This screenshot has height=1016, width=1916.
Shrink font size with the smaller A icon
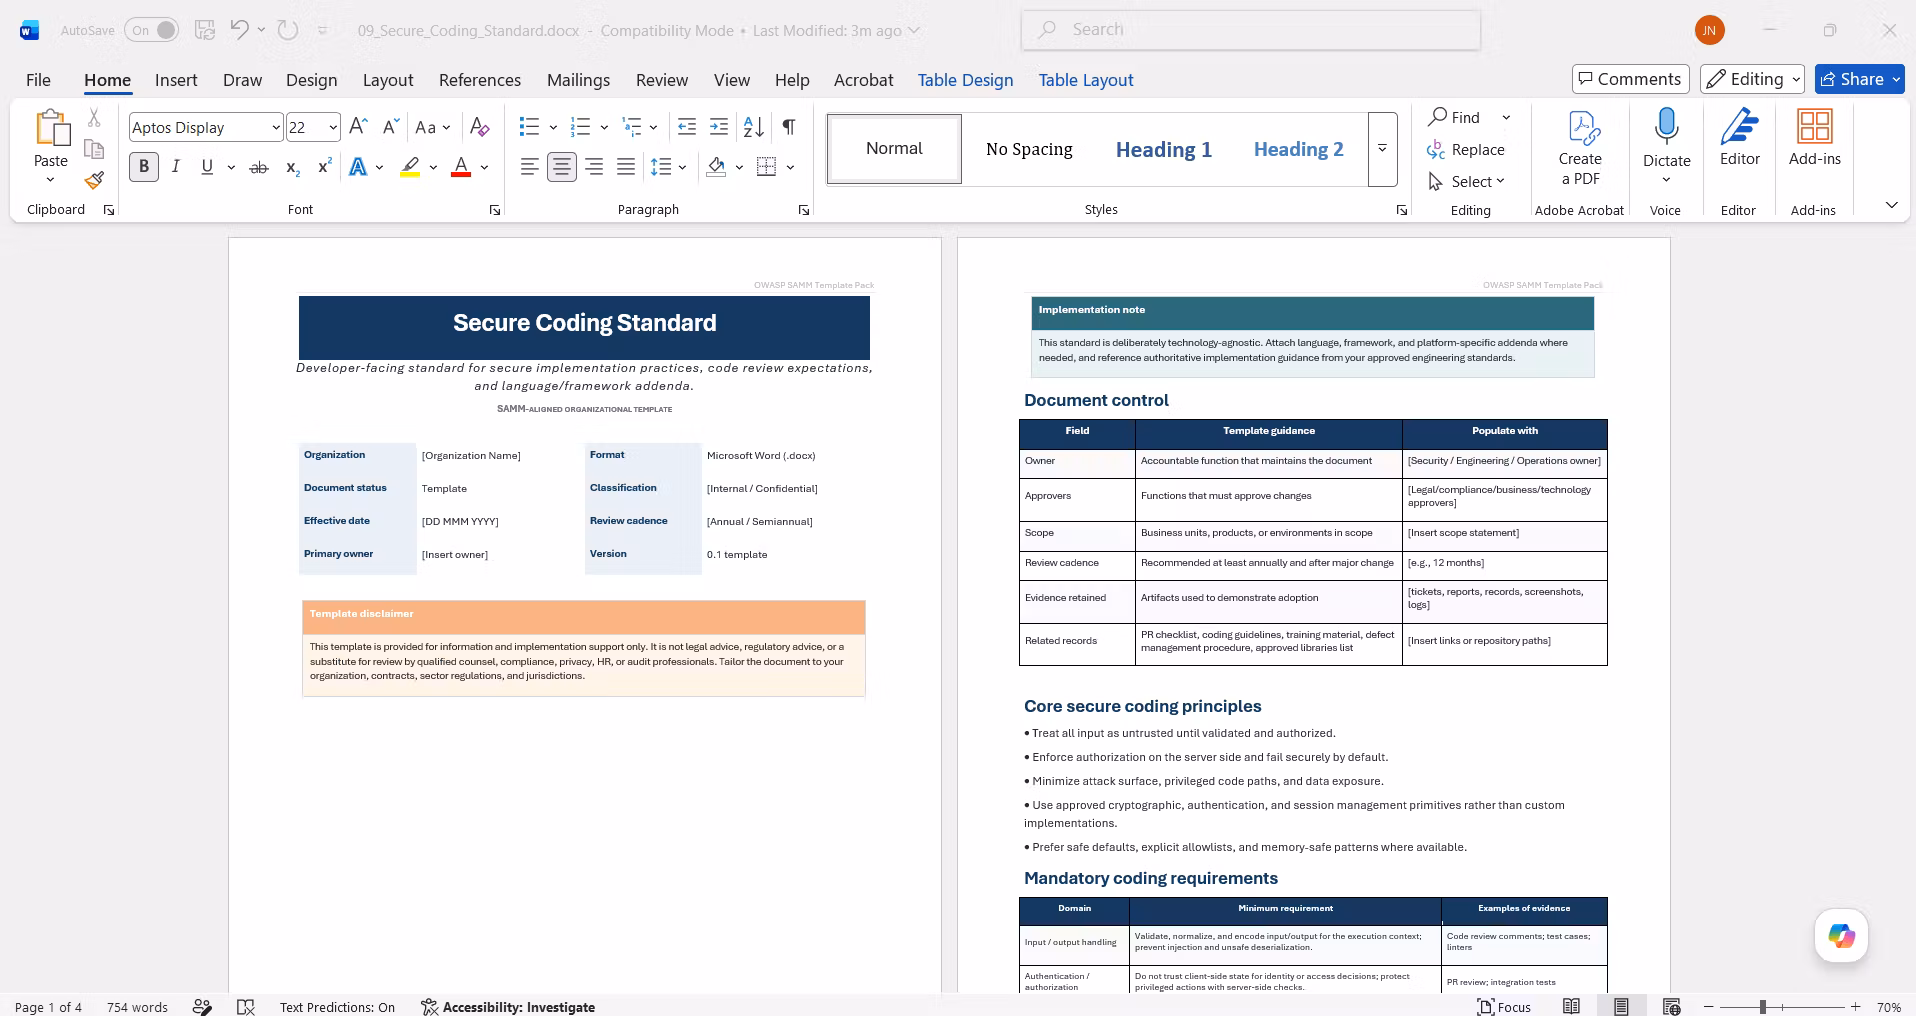[391, 127]
